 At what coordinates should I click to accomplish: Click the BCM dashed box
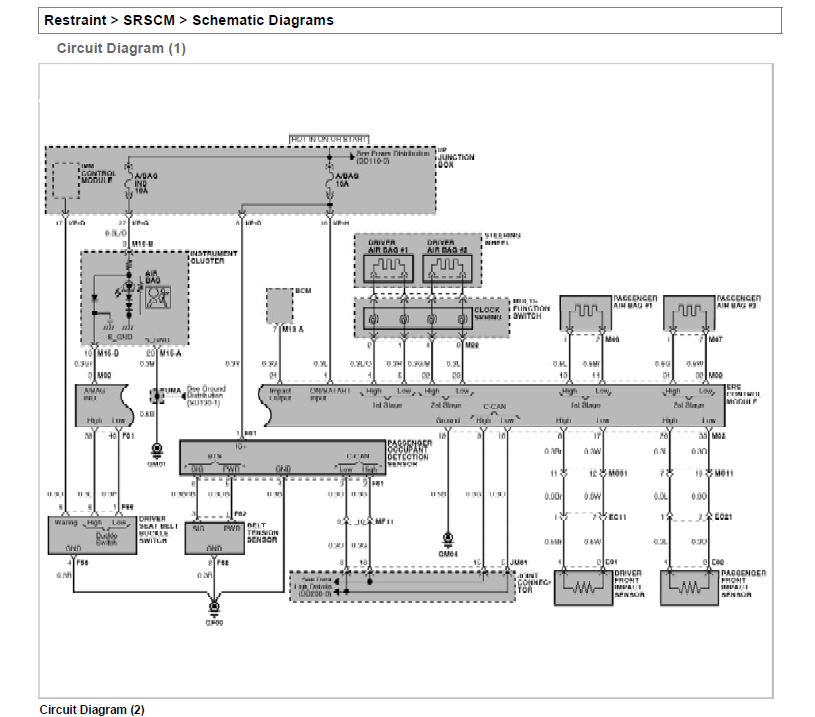279,306
